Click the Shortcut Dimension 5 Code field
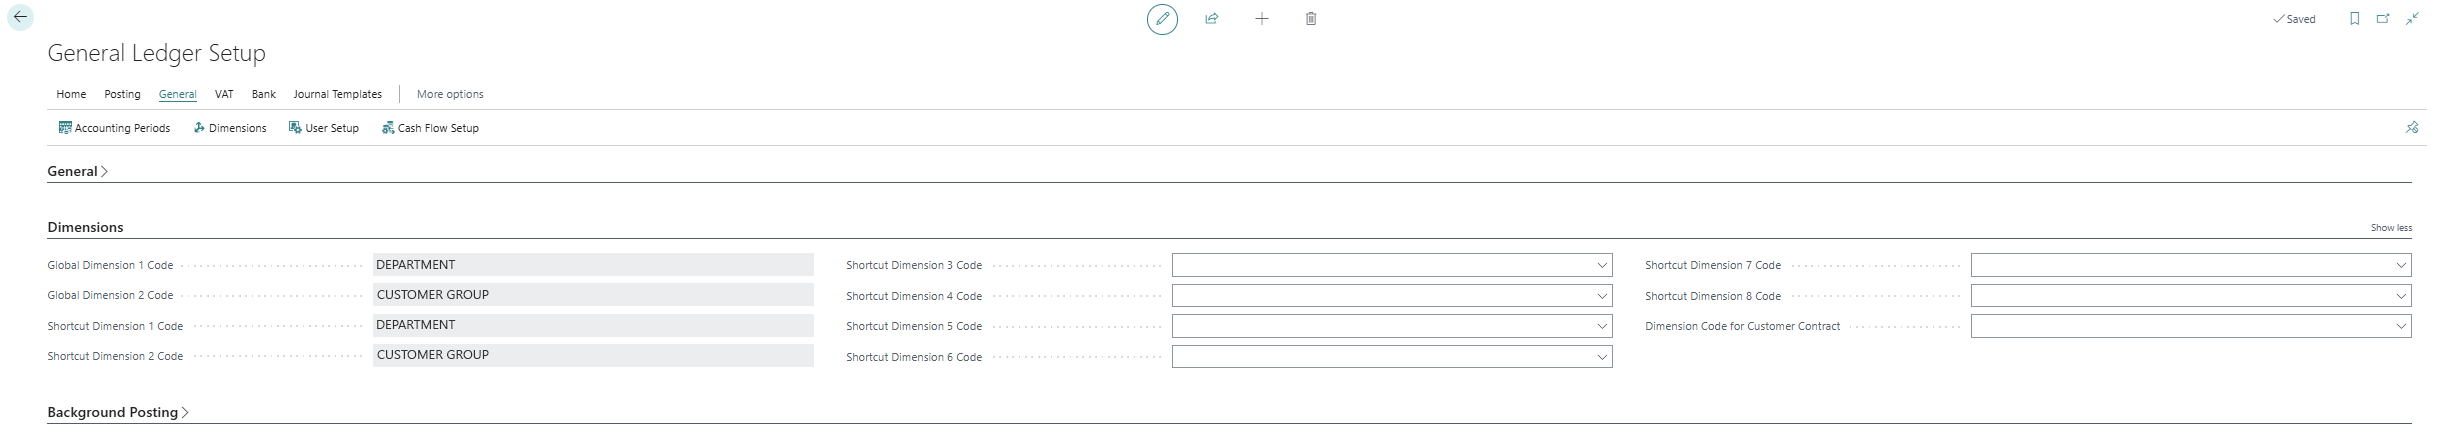This screenshot has height=444, width=2450. (1382, 326)
